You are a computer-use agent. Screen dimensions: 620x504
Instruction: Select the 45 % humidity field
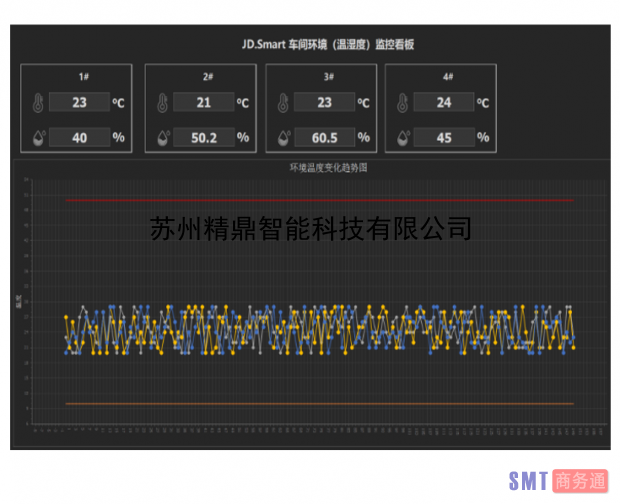click(x=443, y=138)
